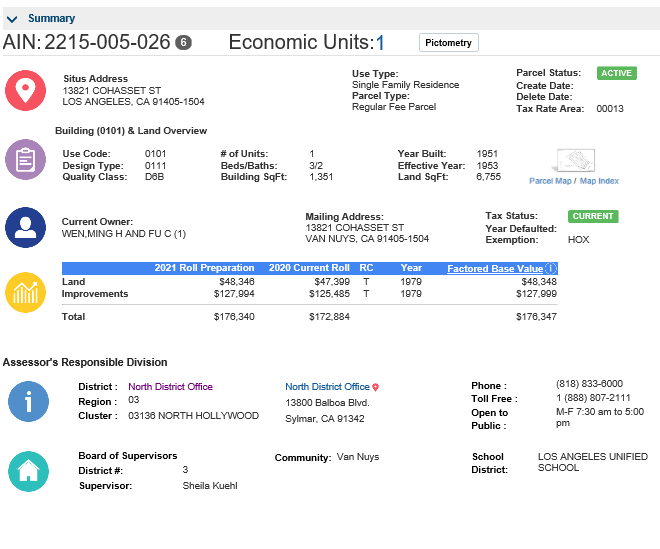Click the 2020 Current Roll column header

[309, 268]
